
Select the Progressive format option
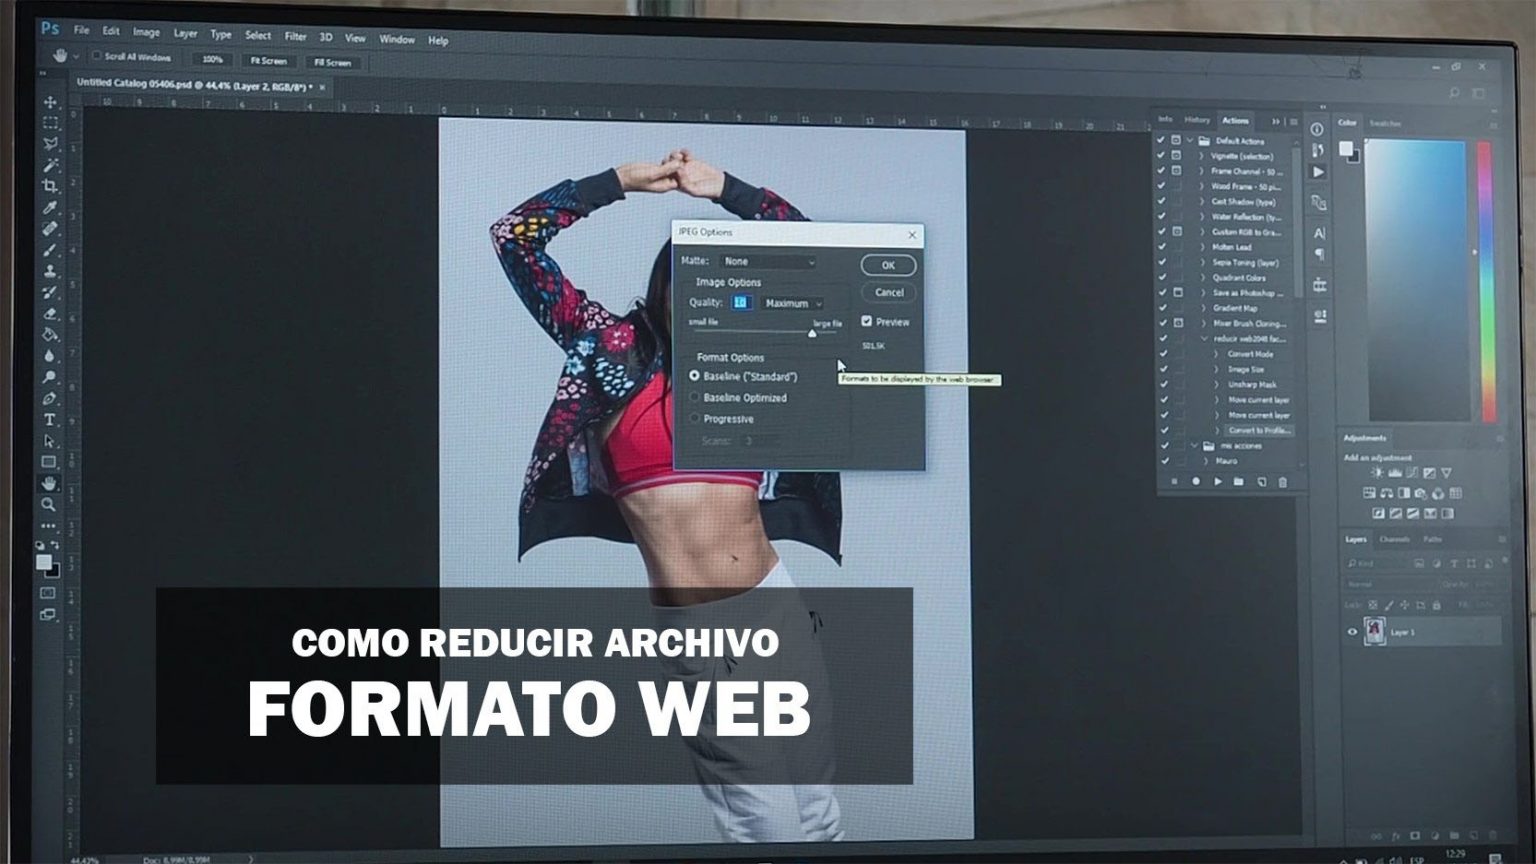[x=695, y=418]
